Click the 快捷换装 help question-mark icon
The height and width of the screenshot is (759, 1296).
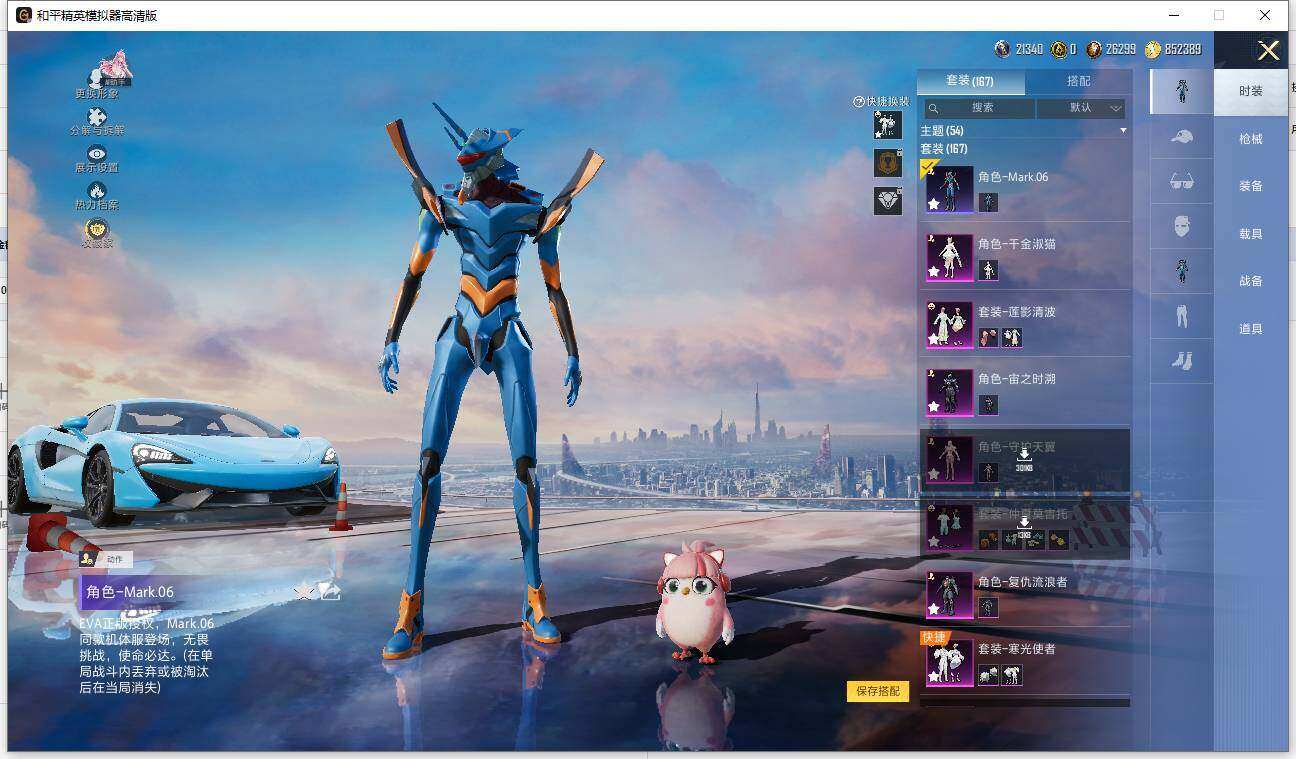click(858, 102)
